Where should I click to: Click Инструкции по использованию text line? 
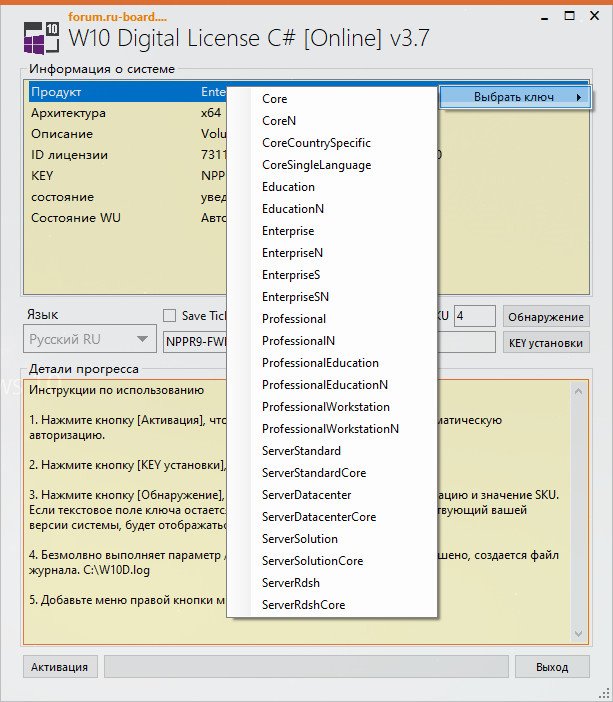[116, 390]
